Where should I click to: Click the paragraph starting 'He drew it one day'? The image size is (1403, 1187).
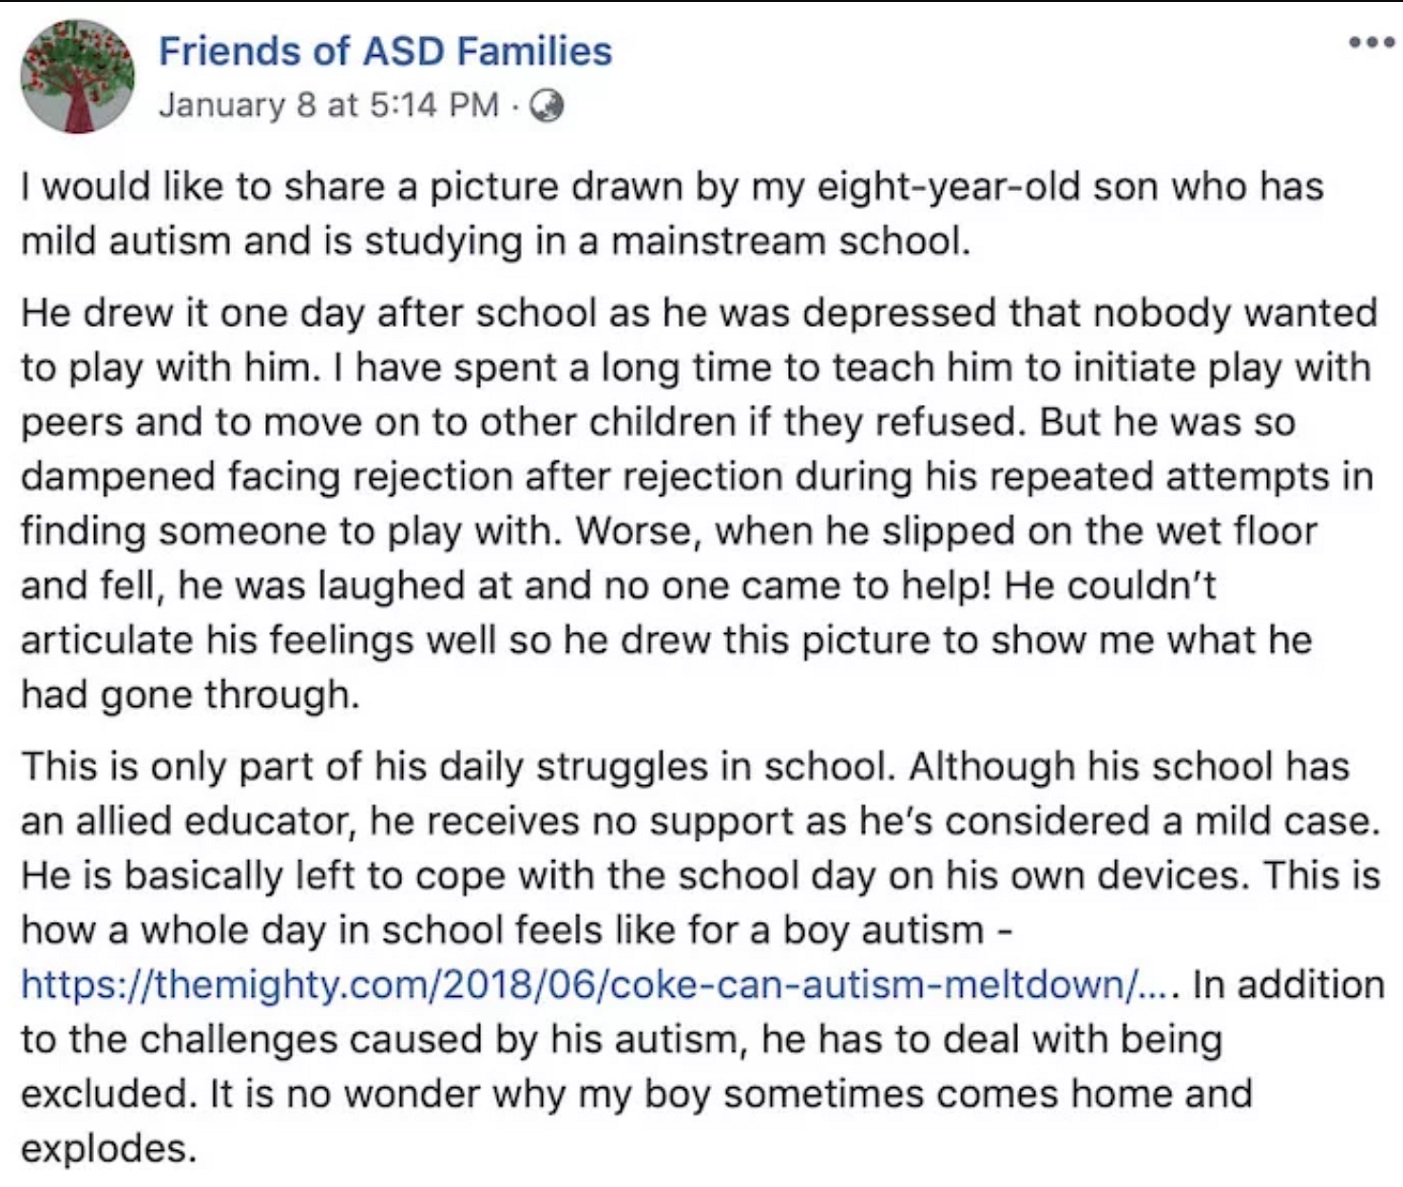pyautogui.click(x=700, y=503)
